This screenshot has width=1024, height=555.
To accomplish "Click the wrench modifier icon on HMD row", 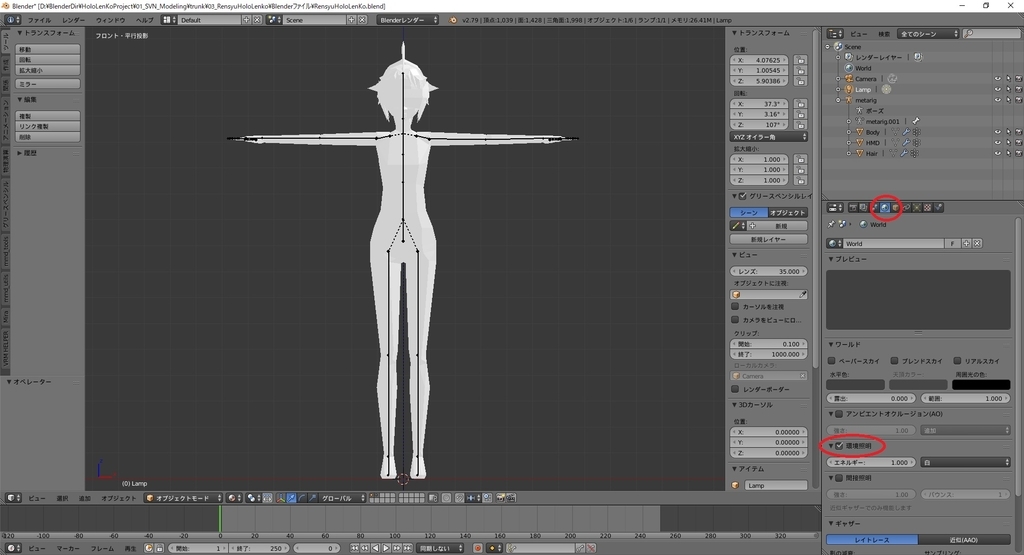I will 906,142.
